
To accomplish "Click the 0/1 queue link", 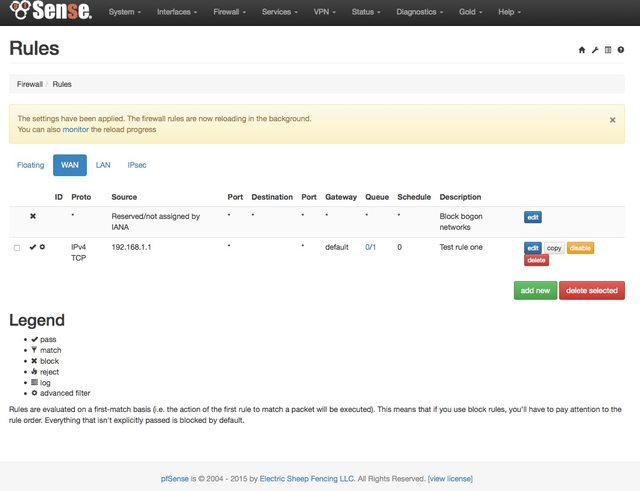I will [370, 246].
